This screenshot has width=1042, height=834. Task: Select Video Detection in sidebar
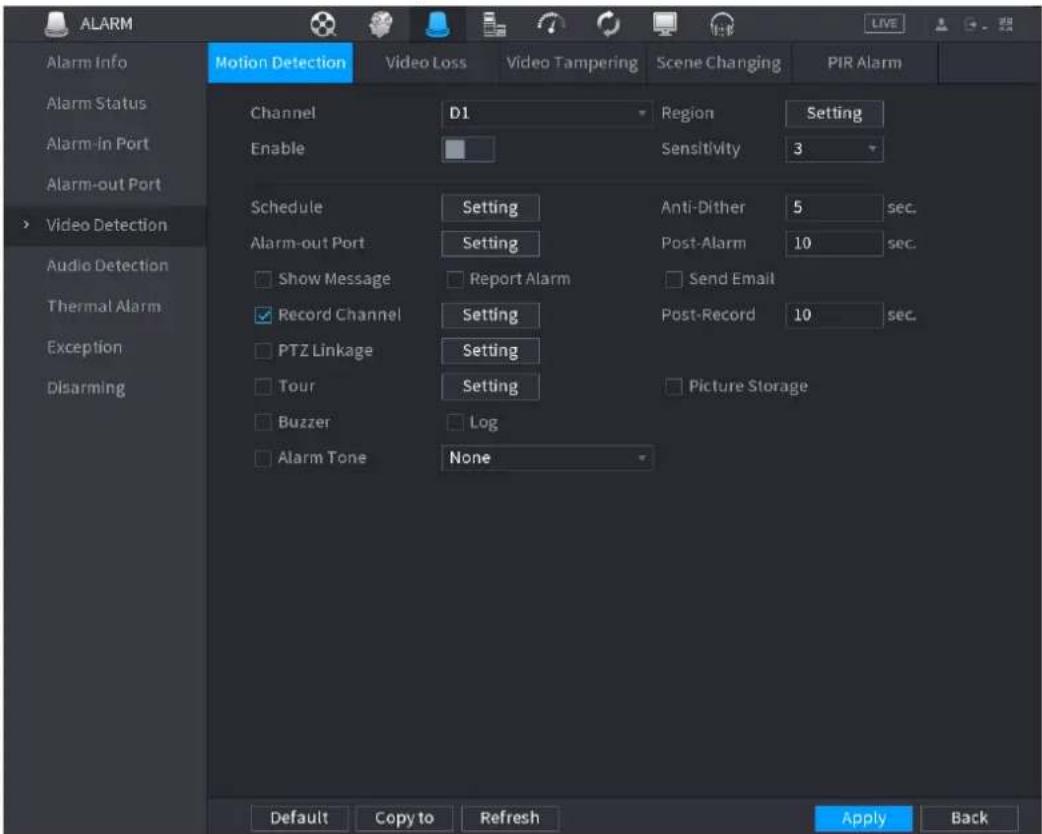point(106,225)
